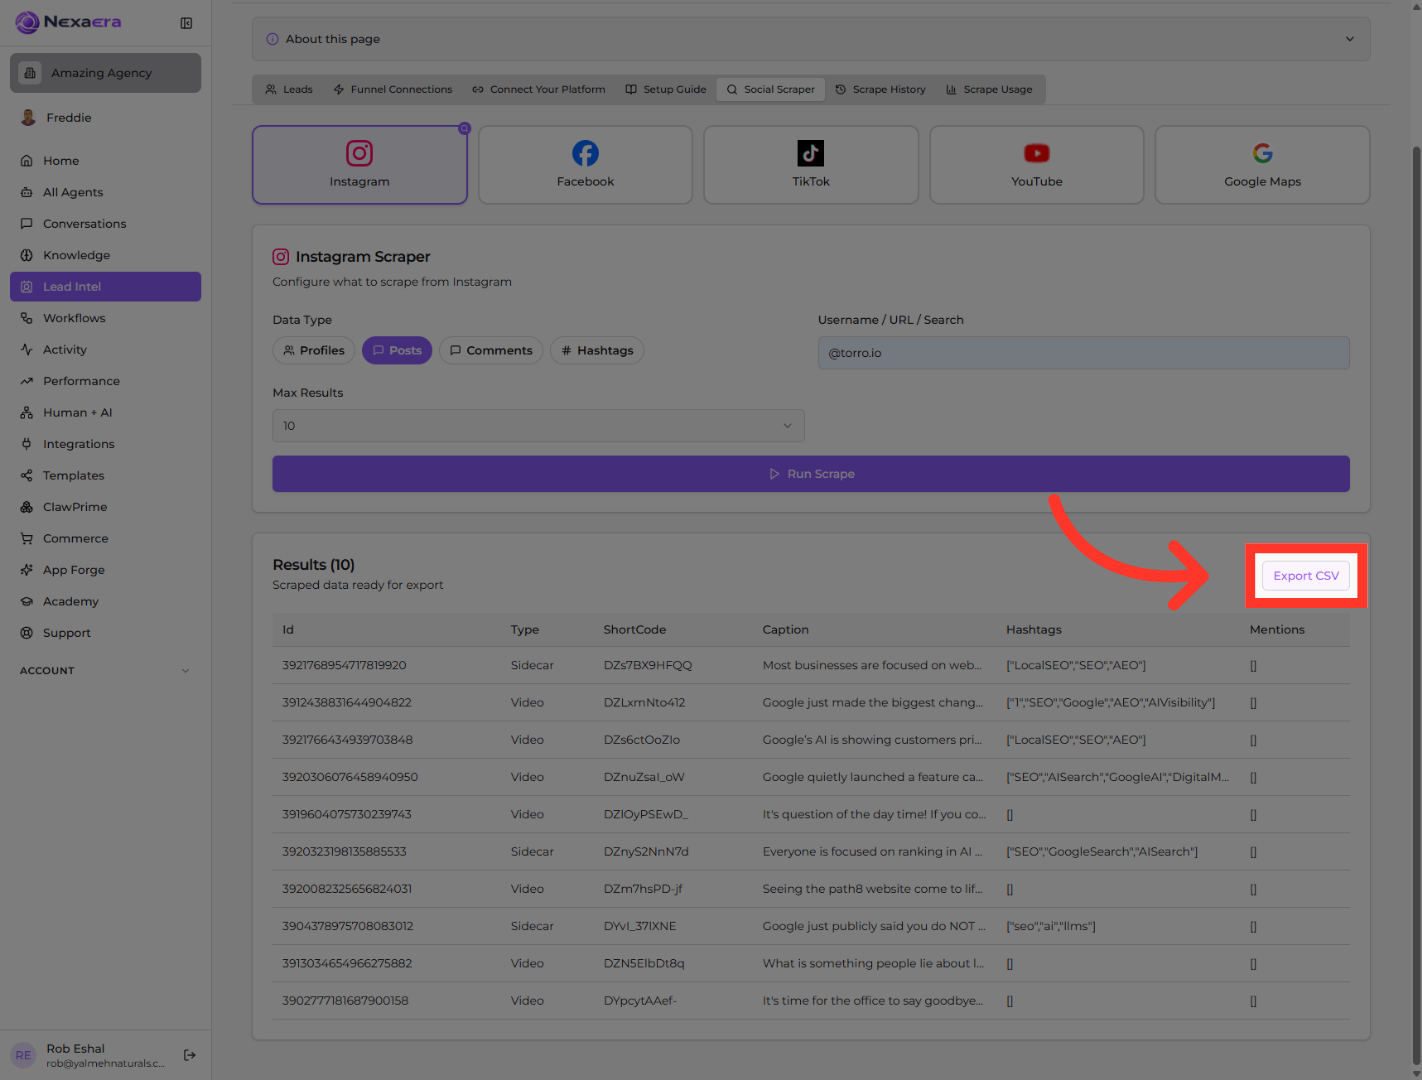The image size is (1422, 1080).
Task: Expand the ACCOUNT section
Action: click(x=105, y=671)
